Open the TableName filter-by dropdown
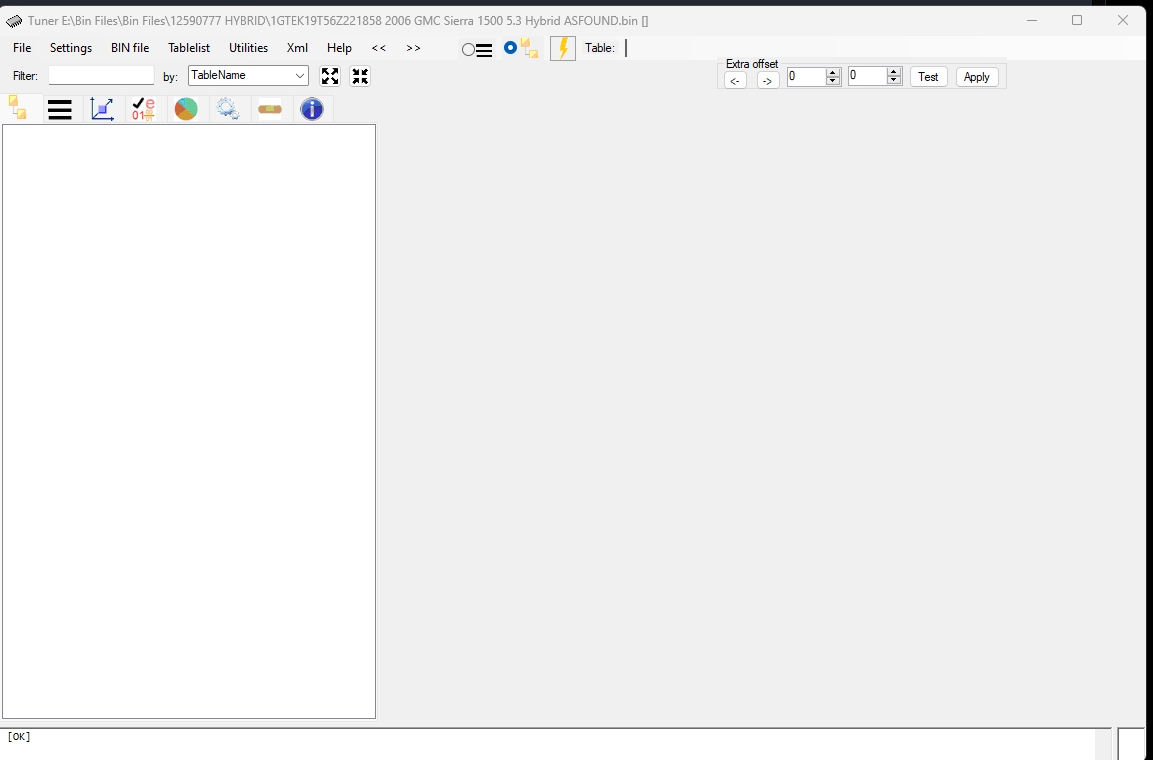1153x760 pixels. pos(249,75)
